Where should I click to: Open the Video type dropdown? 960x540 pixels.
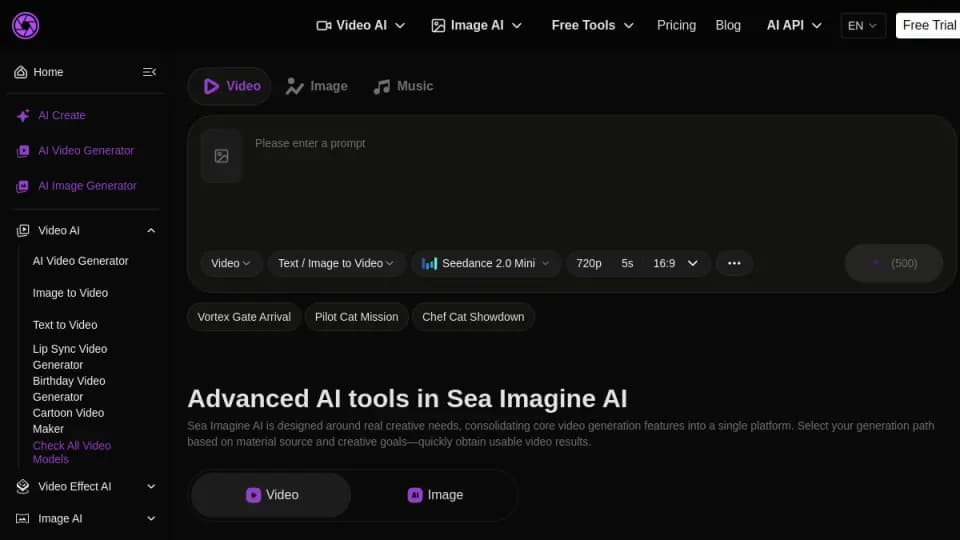tap(231, 263)
